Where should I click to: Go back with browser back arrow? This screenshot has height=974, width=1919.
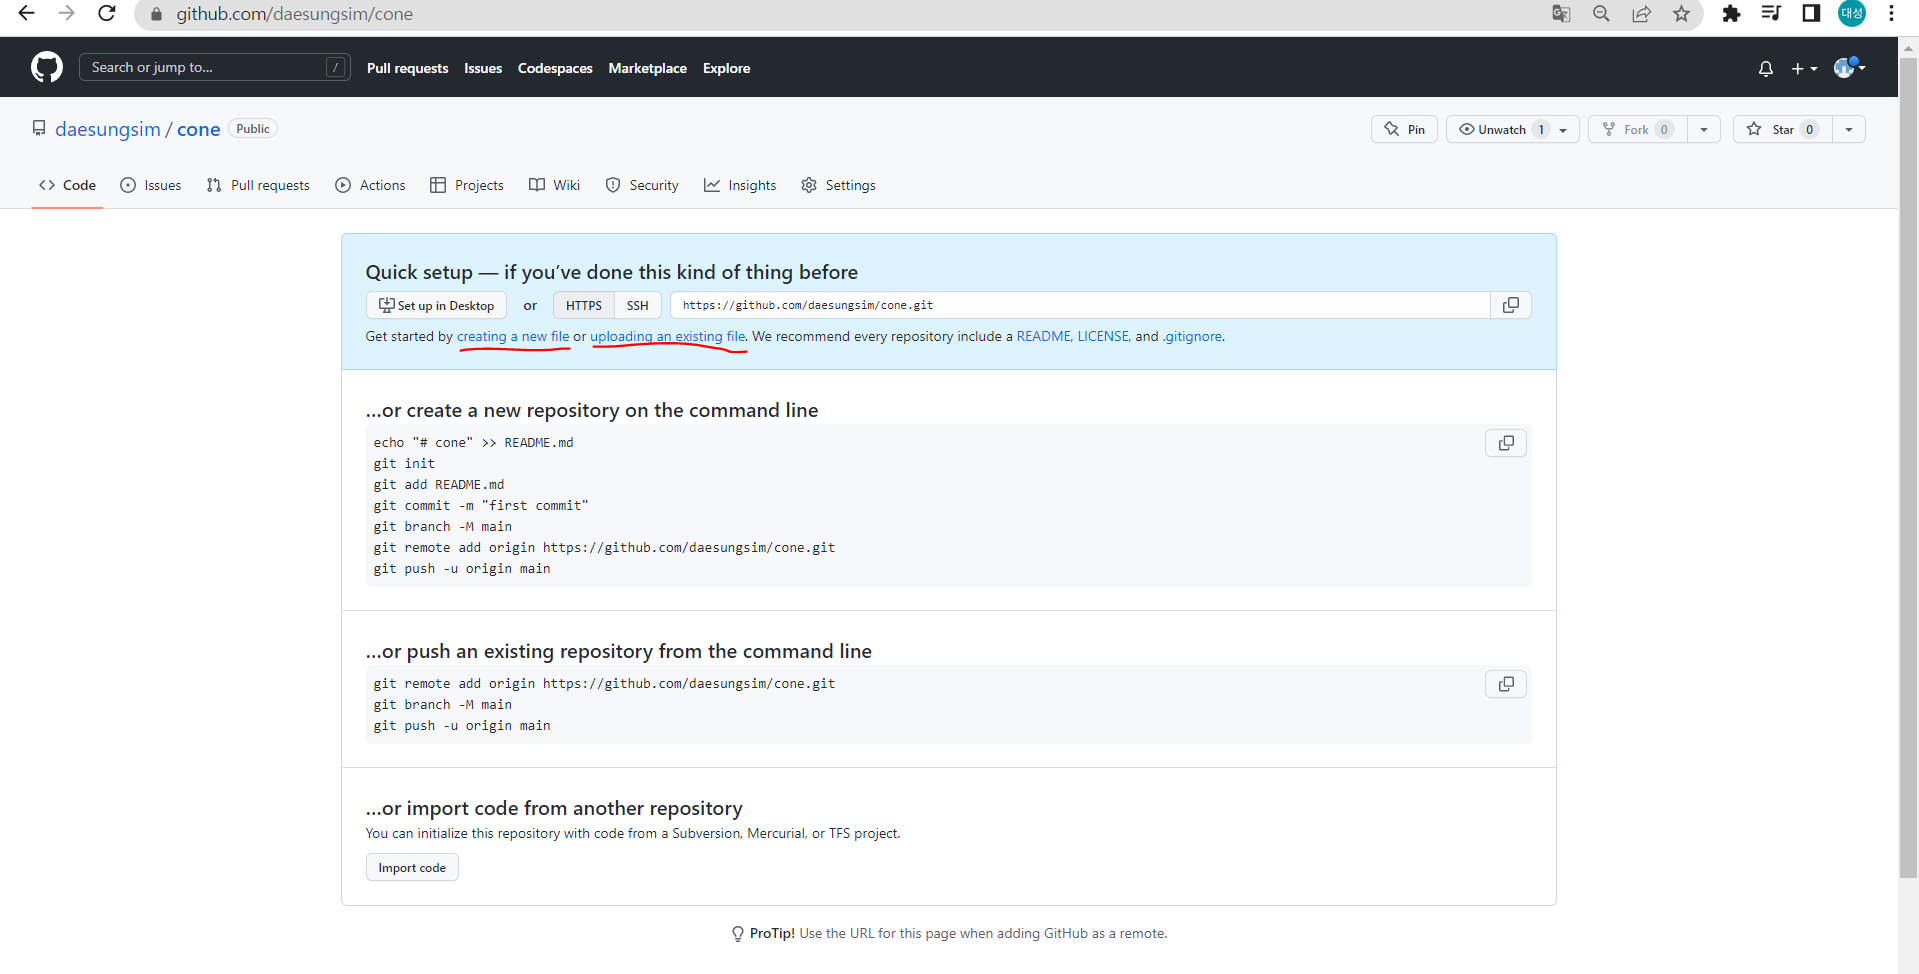tap(27, 14)
